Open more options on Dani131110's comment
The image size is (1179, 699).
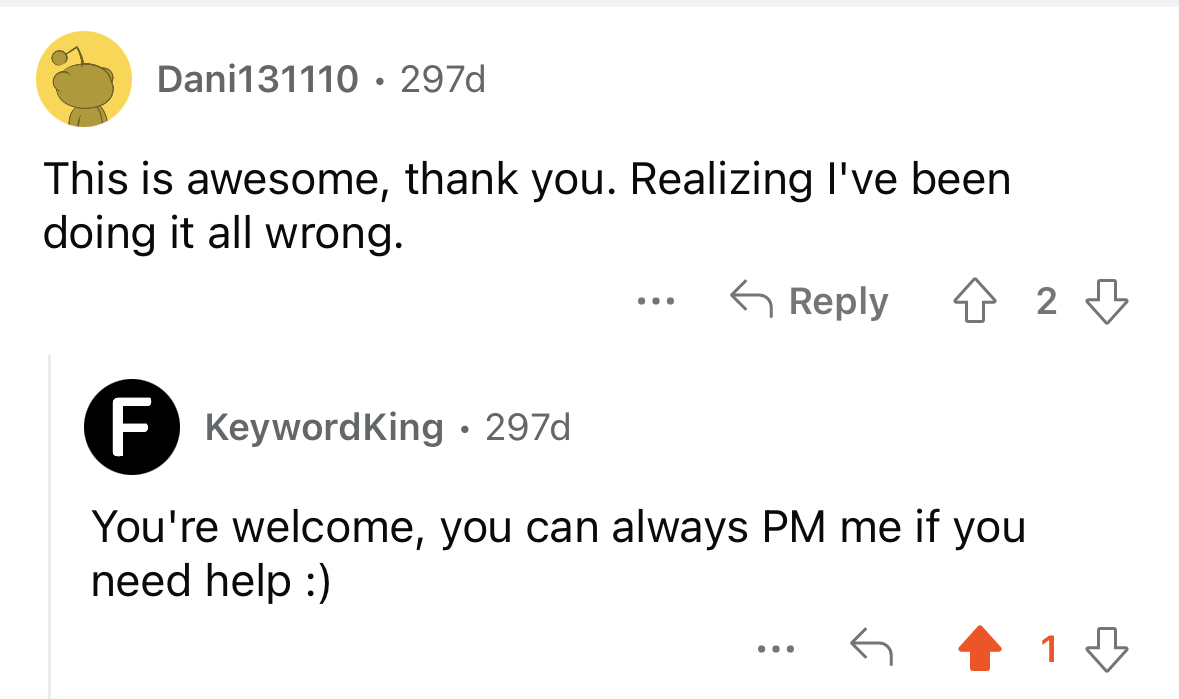point(656,301)
